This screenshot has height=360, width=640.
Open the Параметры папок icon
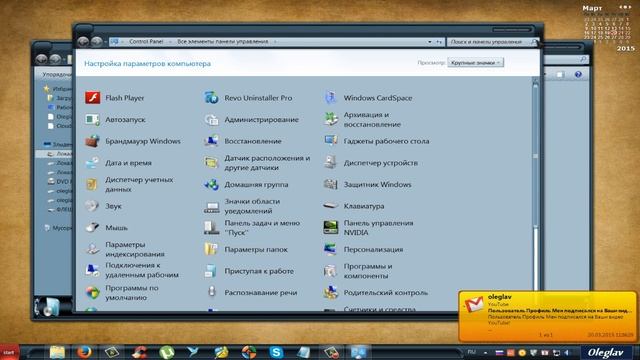(211, 249)
